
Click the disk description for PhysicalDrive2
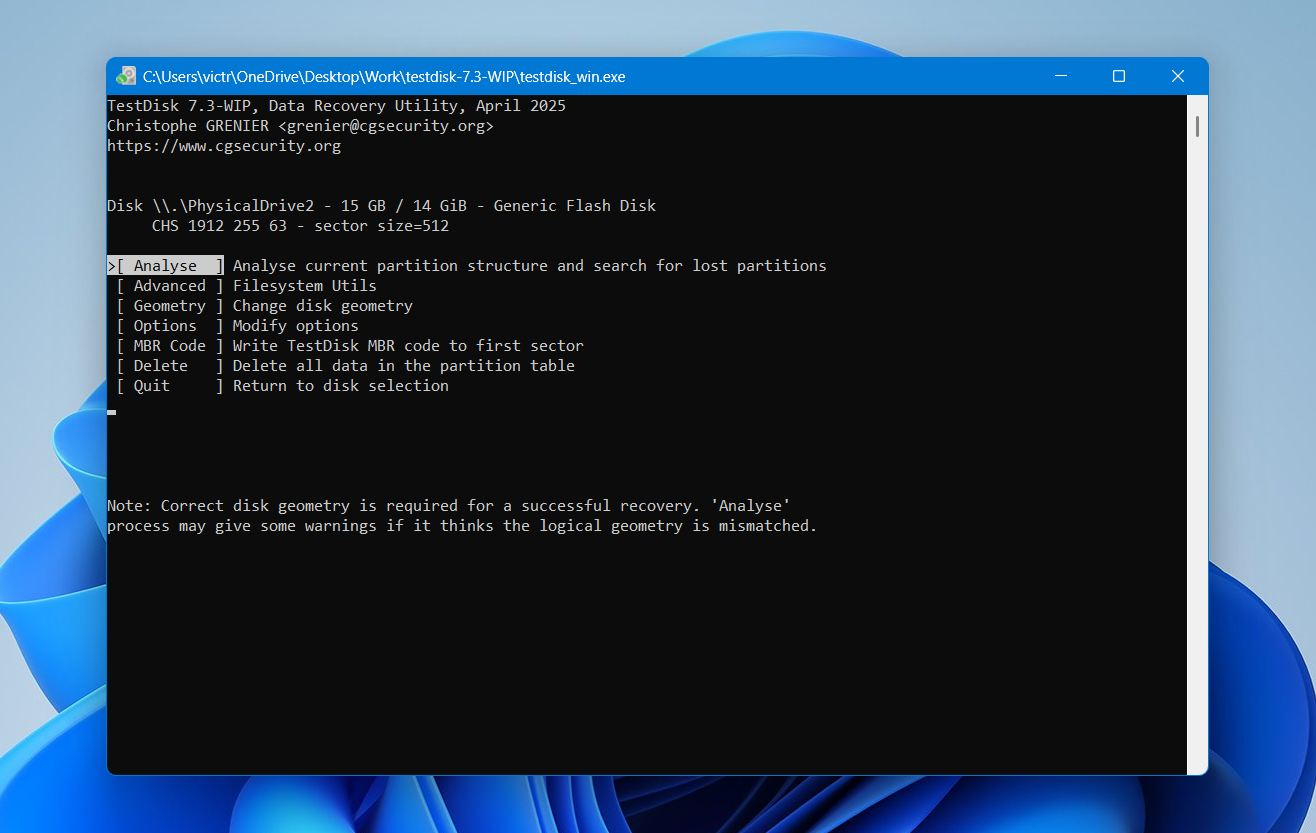382,205
